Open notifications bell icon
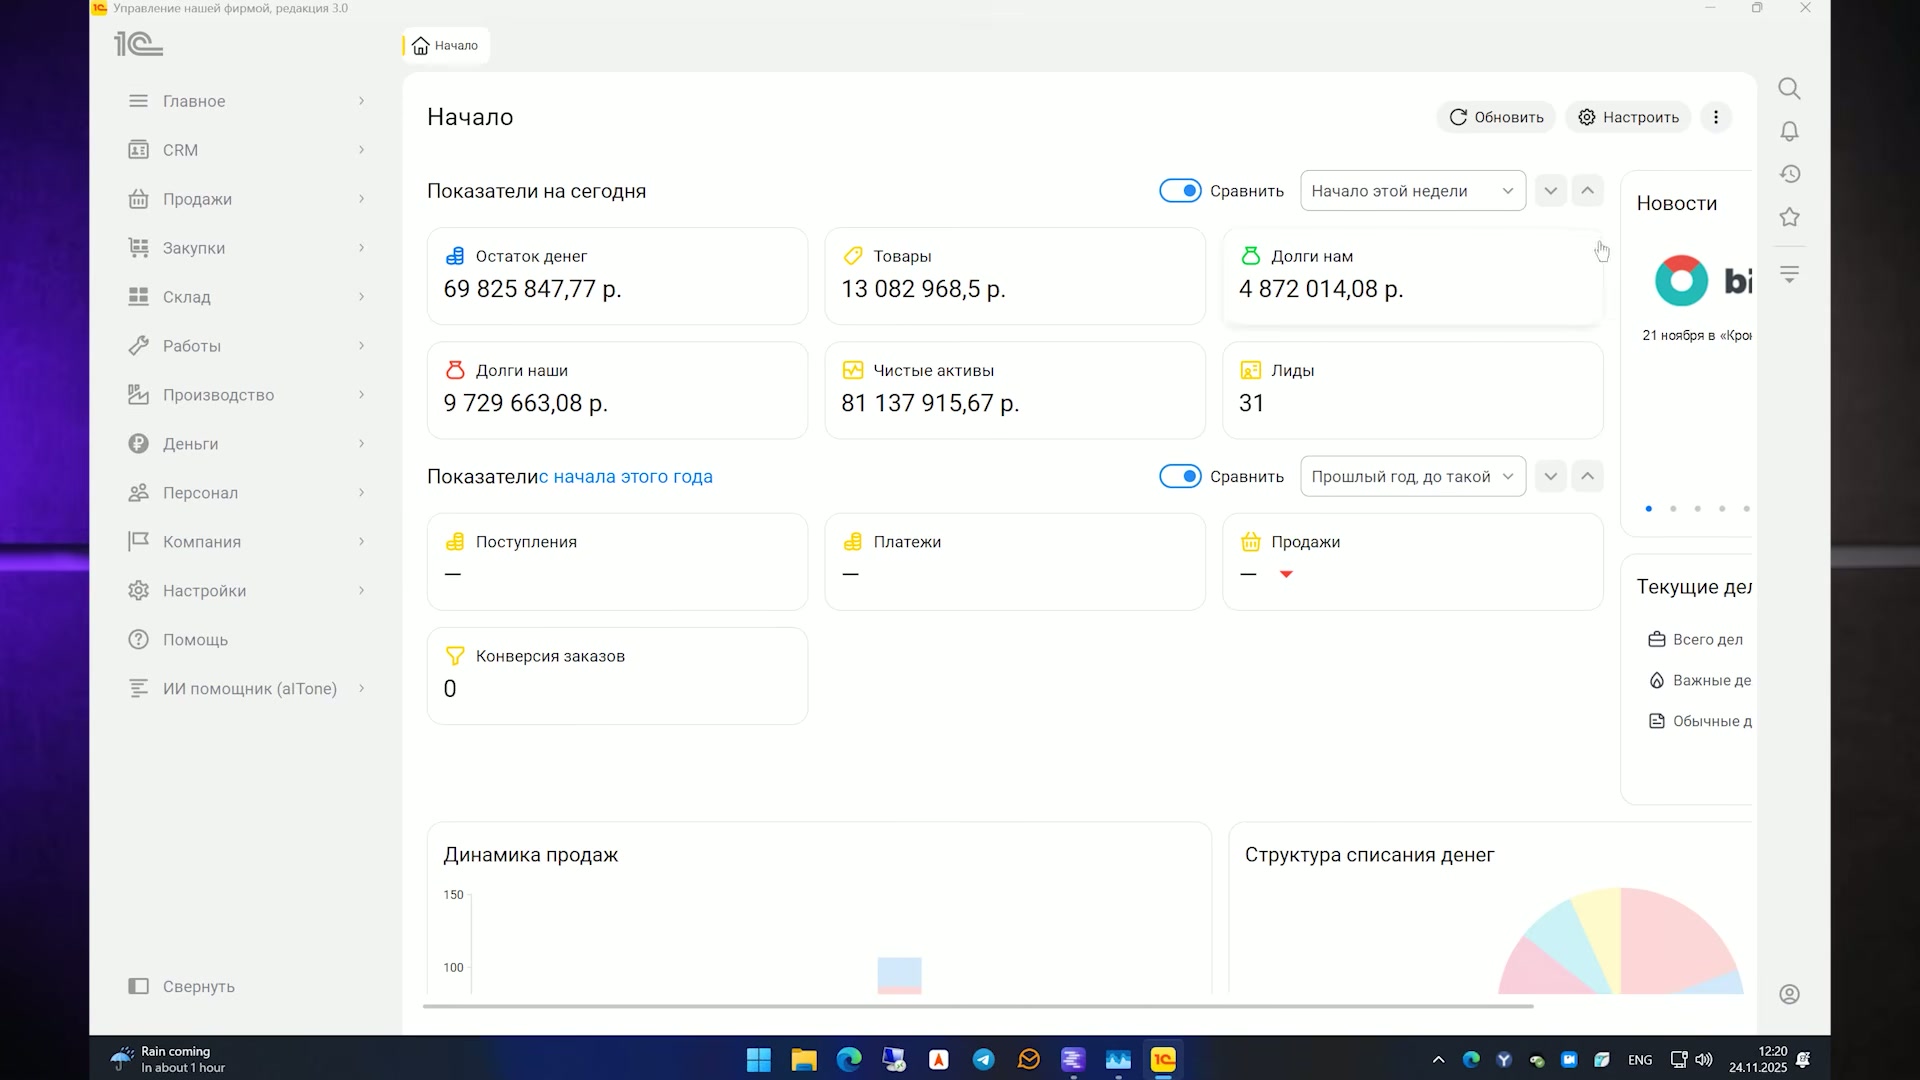This screenshot has width=1920, height=1080. (x=1789, y=131)
